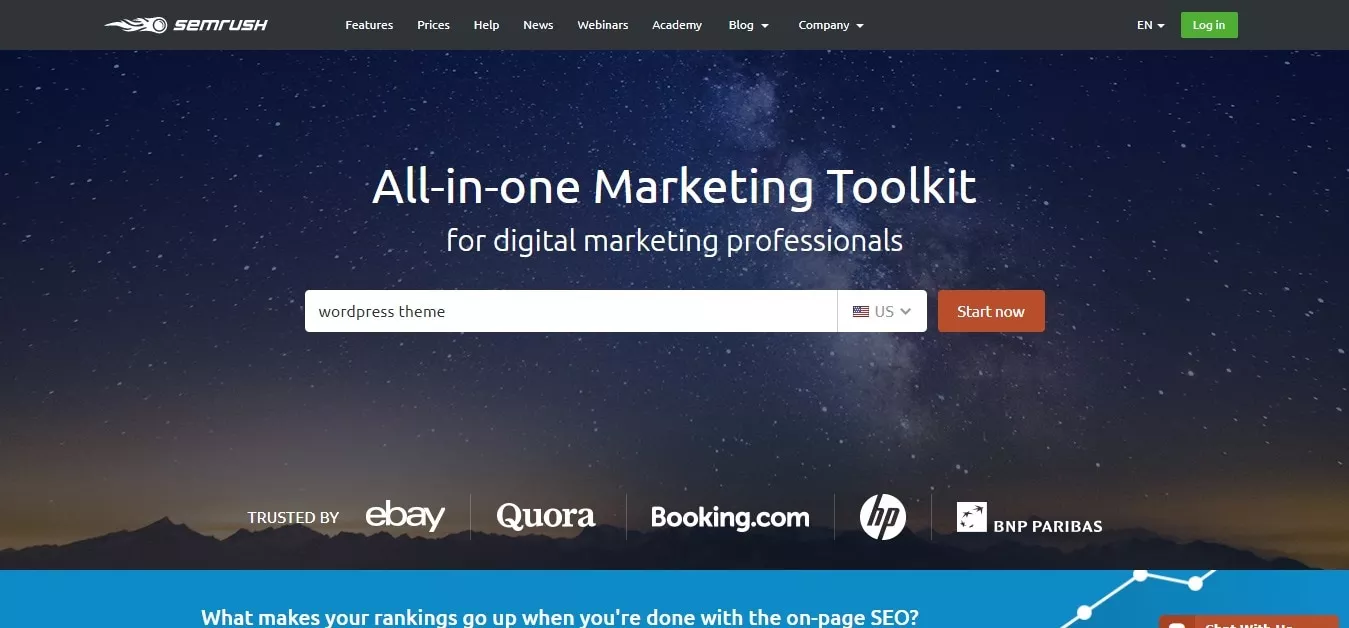Viewport: 1349px width, 628px height.
Task: Click the green Log in button
Action: [1209, 25]
